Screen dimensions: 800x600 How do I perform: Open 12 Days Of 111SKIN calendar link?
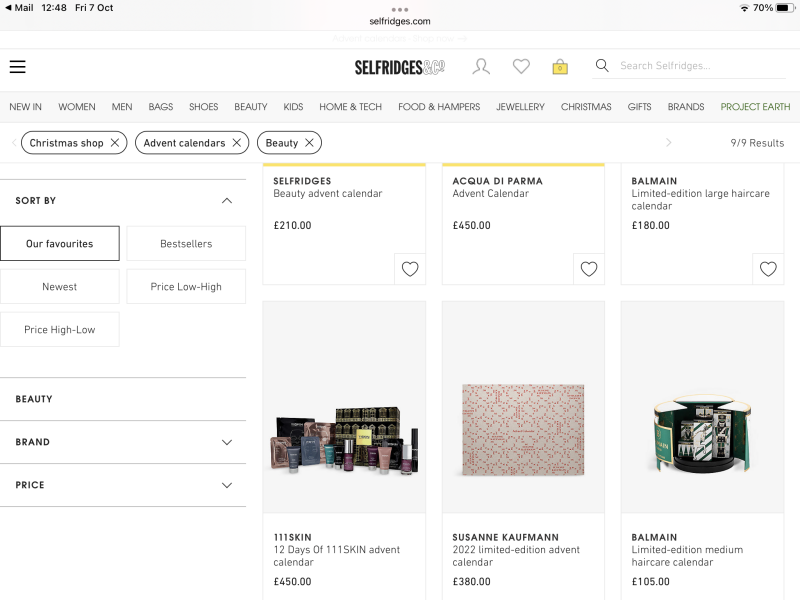tap(337, 556)
